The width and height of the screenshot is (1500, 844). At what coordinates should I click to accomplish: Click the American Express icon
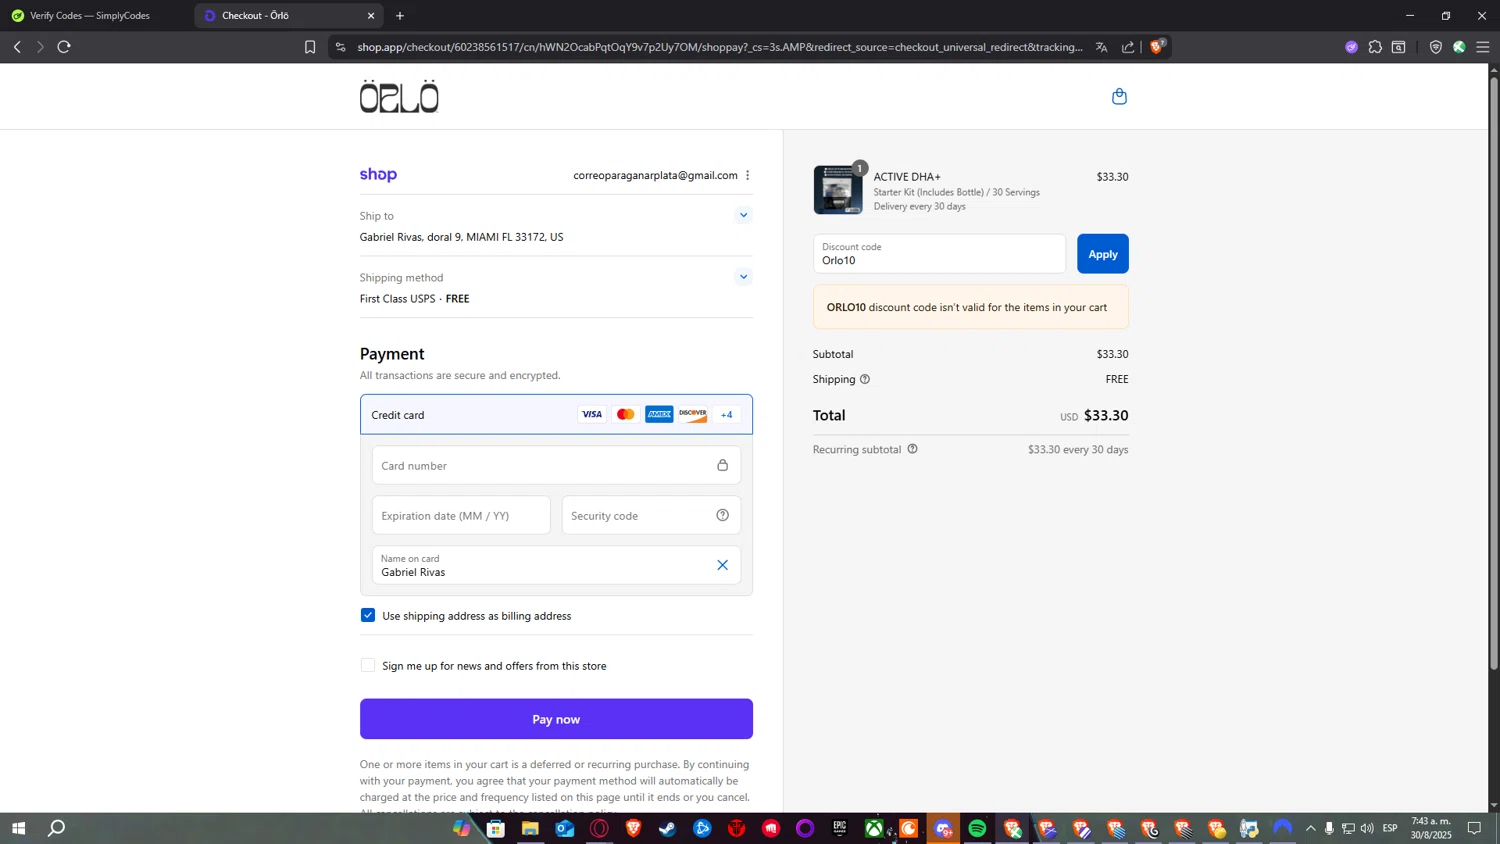pos(659,414)
